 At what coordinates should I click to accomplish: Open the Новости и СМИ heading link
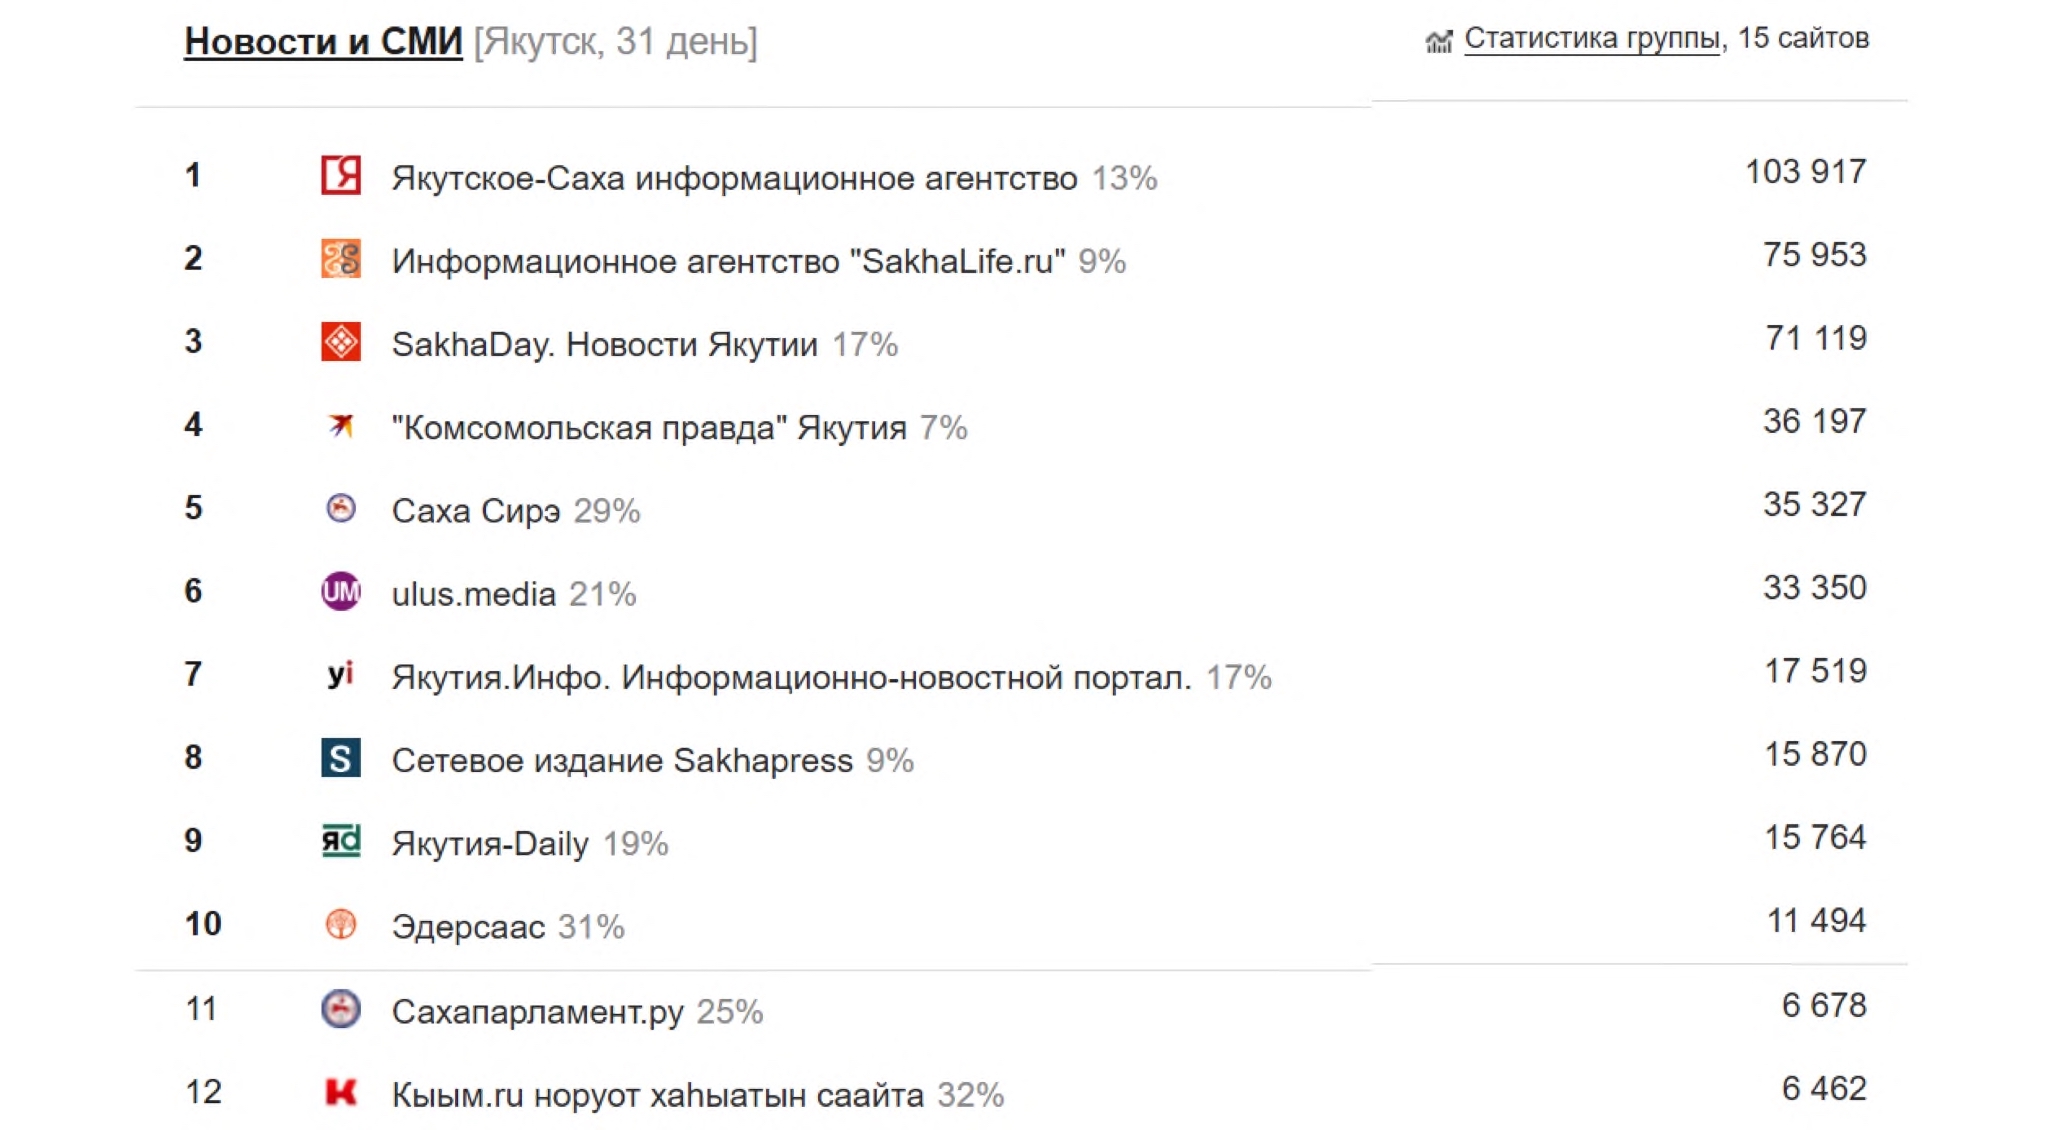(x=323, y=42)
